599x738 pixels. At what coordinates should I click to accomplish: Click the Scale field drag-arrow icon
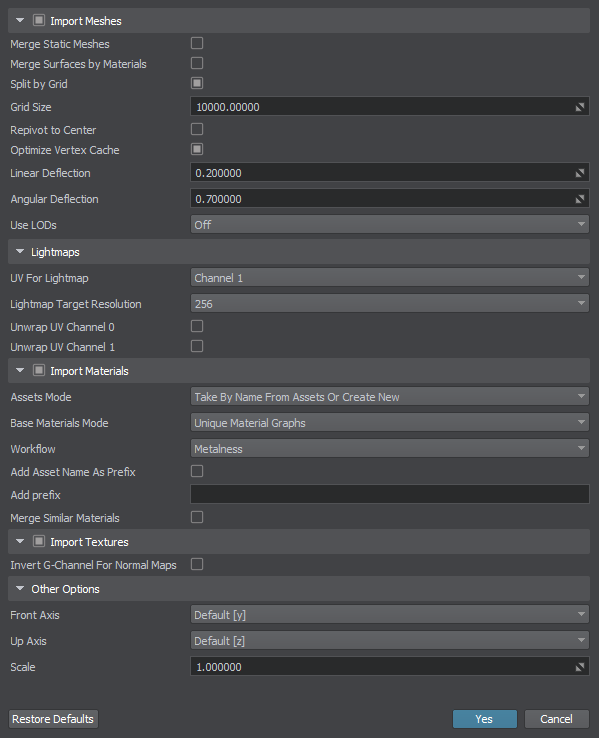click(x=580, y=667)
